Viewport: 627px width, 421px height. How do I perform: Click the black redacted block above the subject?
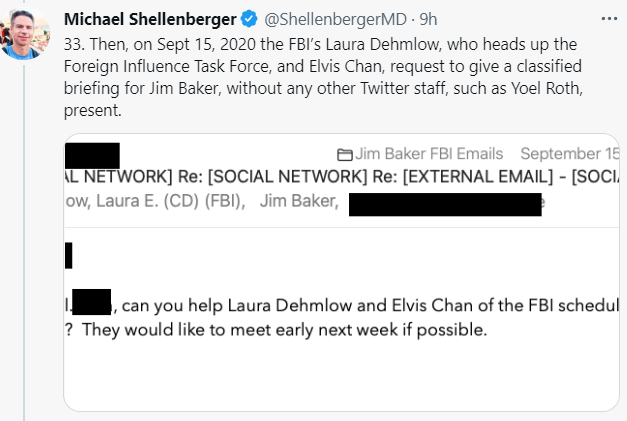(92, 156)
